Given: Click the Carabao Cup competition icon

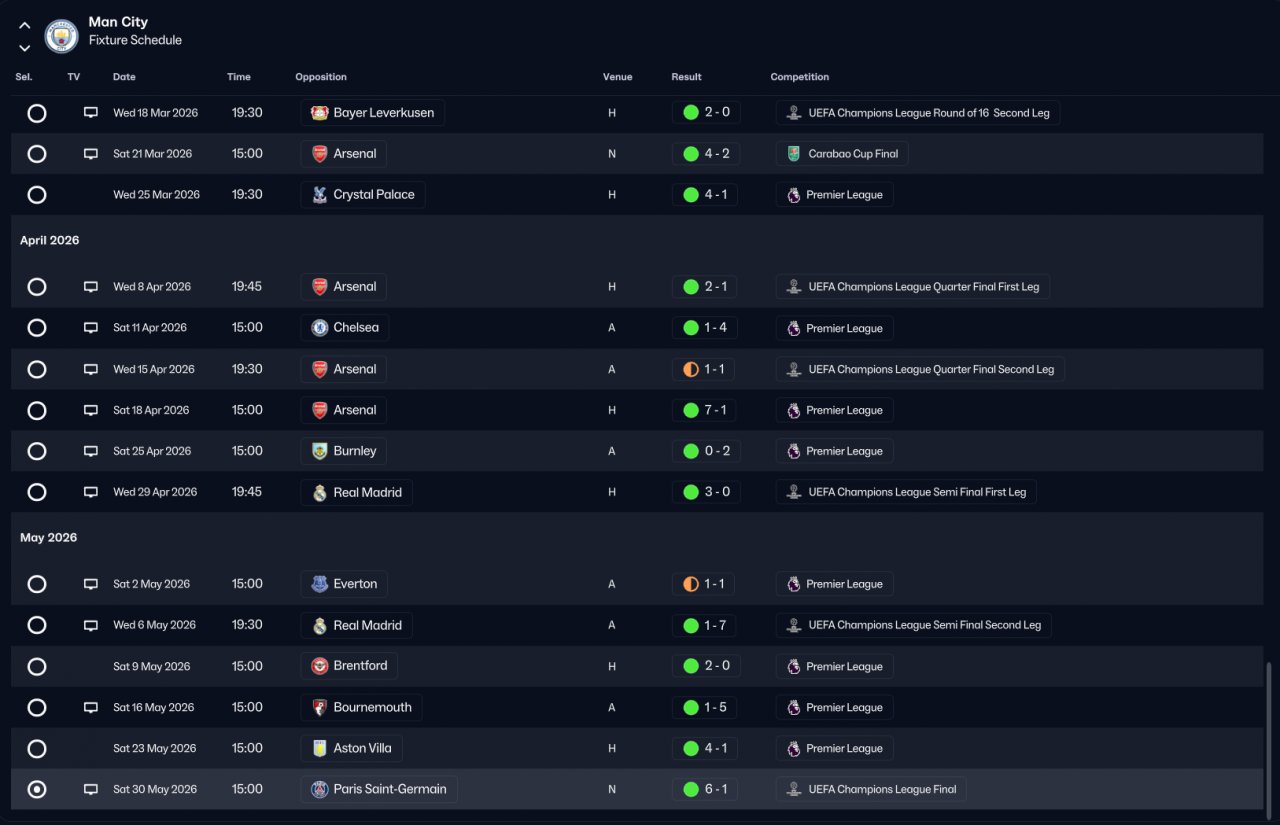Looking at the screenshot, I should click(793, 154).
